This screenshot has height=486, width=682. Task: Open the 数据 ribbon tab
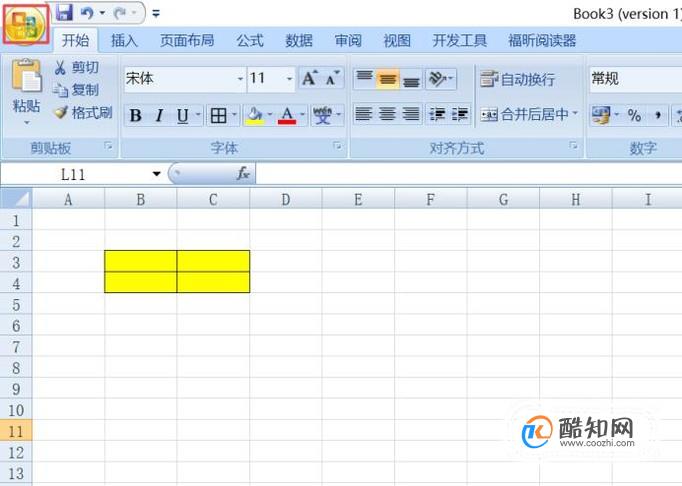point(299,40)
